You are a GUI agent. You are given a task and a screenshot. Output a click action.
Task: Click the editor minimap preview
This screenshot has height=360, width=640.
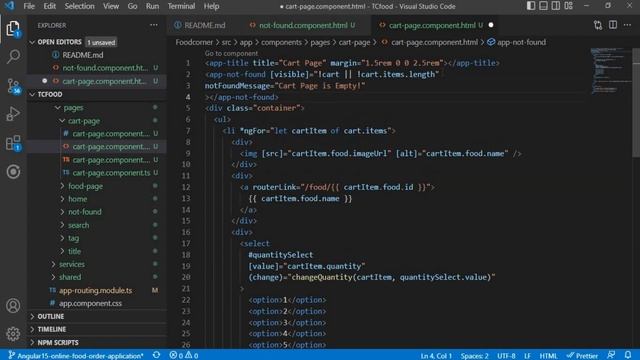click(610, 71)
